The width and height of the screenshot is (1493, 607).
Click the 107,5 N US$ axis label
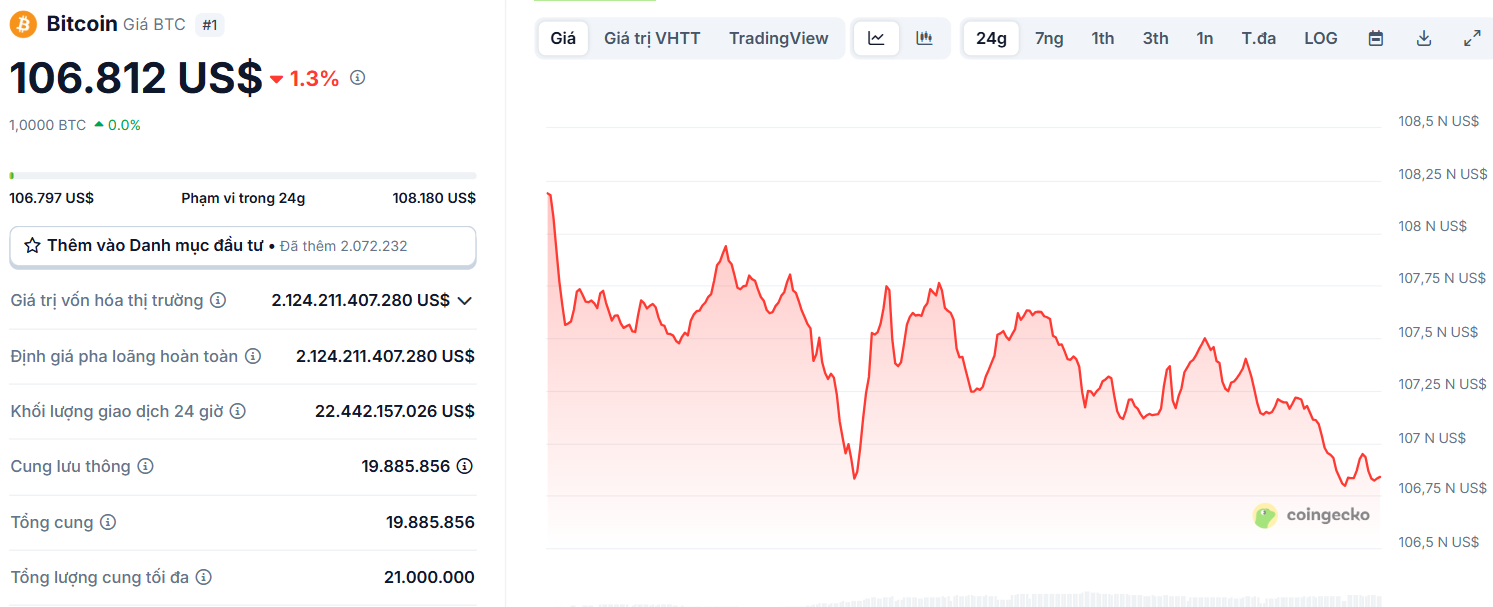1438,332
